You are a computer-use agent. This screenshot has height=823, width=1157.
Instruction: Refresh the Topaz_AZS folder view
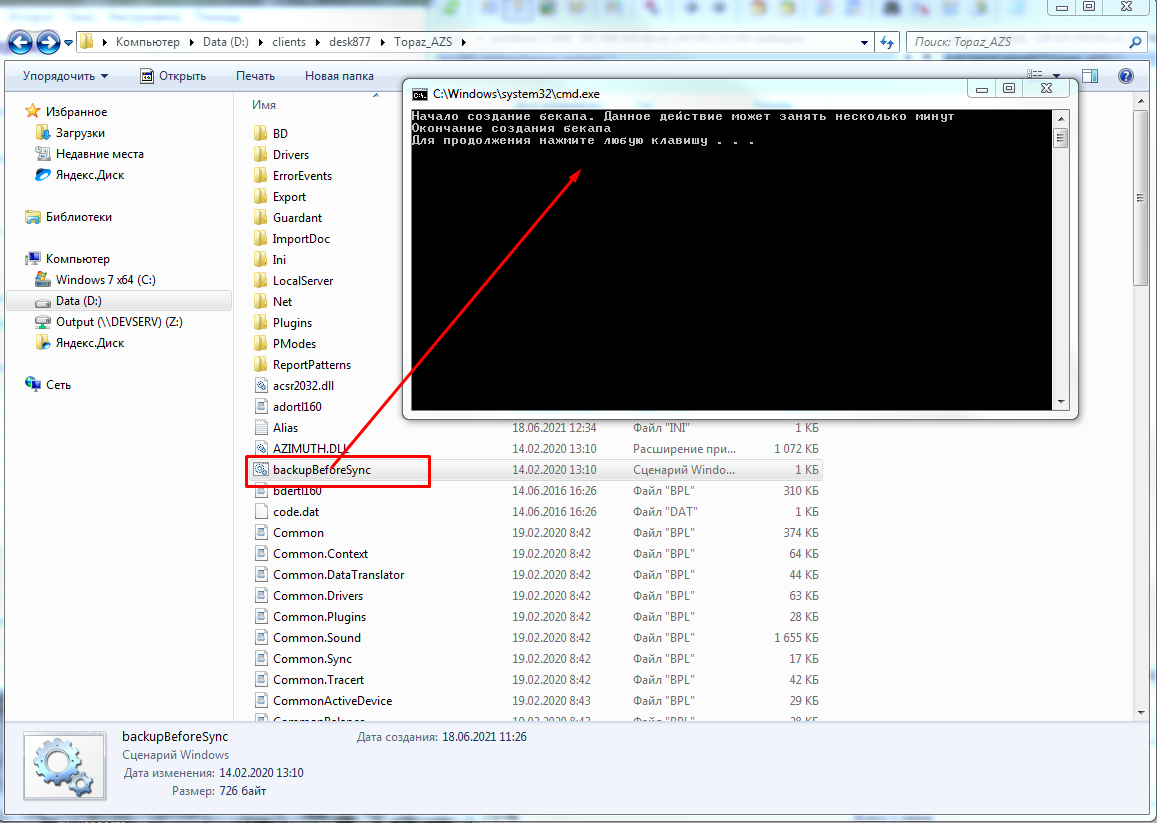[x=887, y=42]
